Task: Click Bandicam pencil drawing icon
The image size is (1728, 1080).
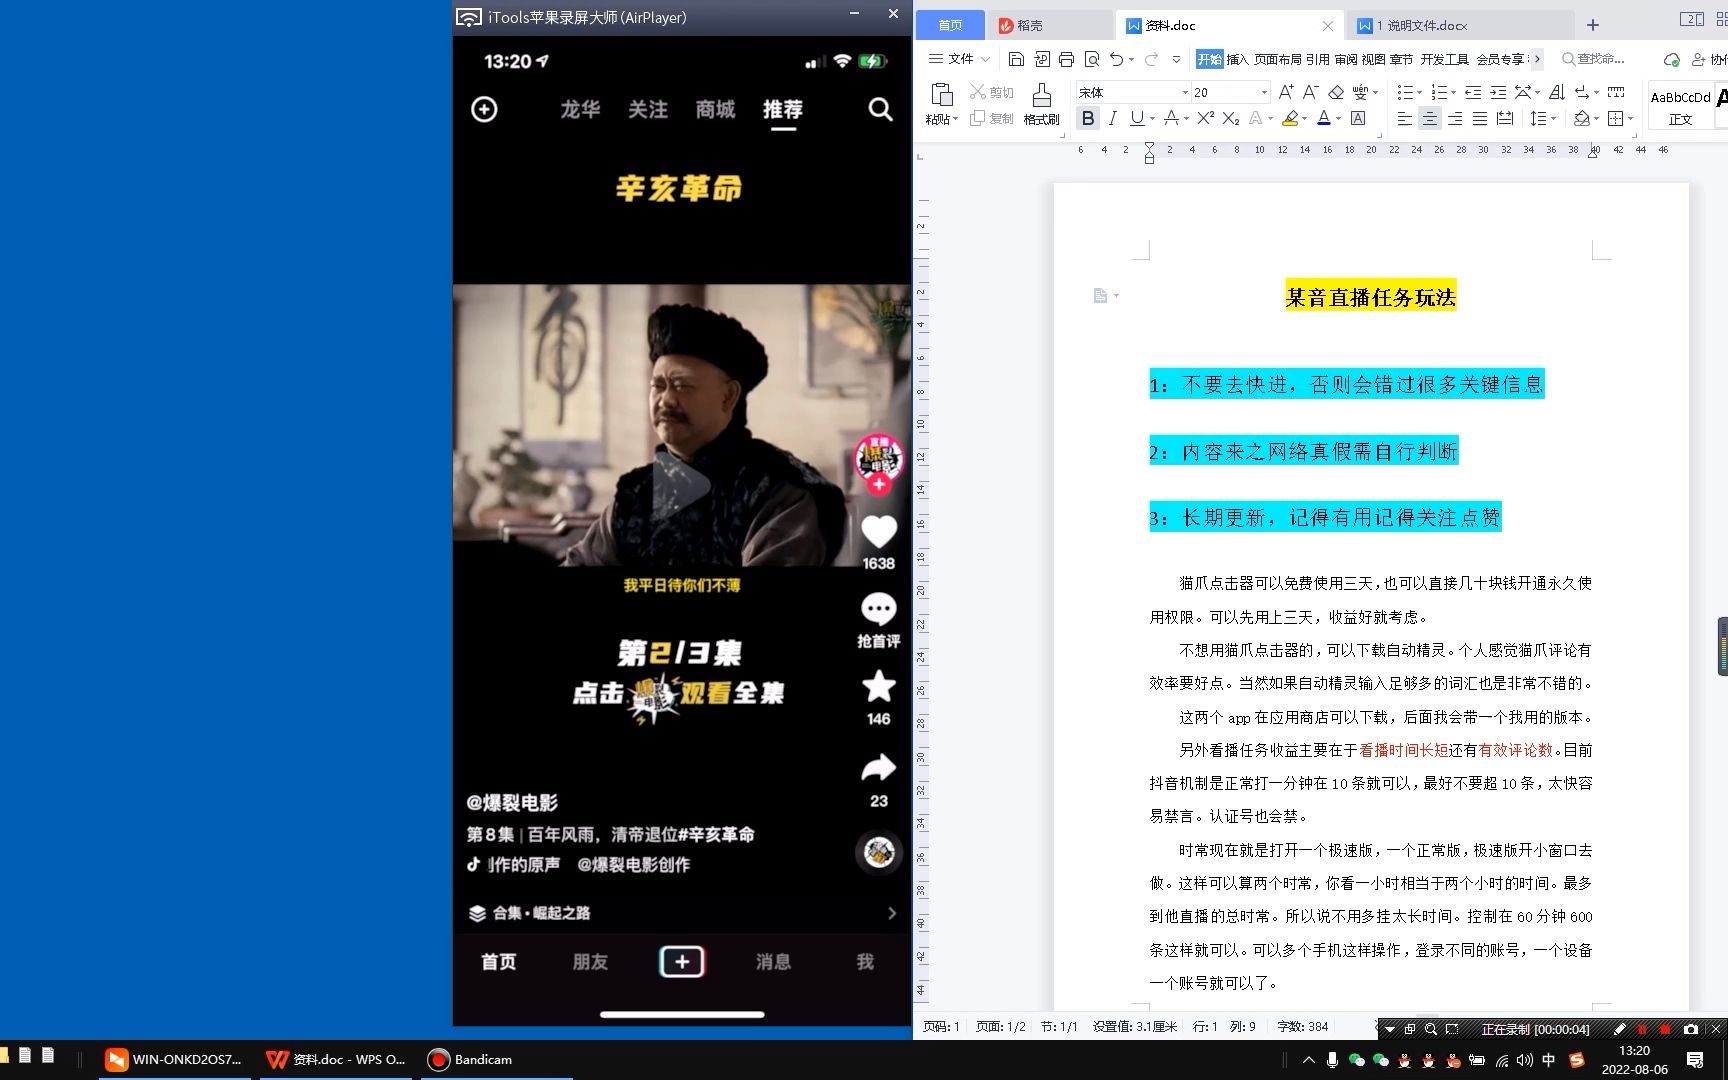Action: [1619, 1029]
